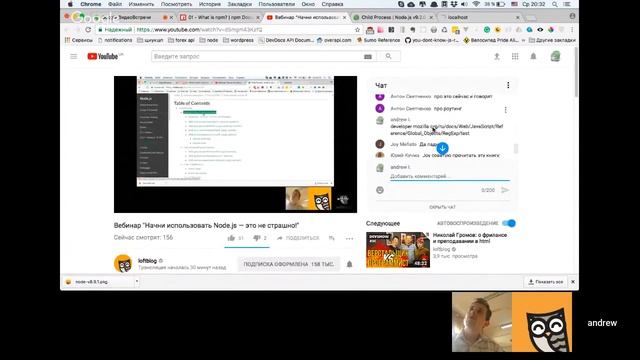The image size is (640, 360).
Task: Close the downloads bar with X
Action: click(572, 282)
